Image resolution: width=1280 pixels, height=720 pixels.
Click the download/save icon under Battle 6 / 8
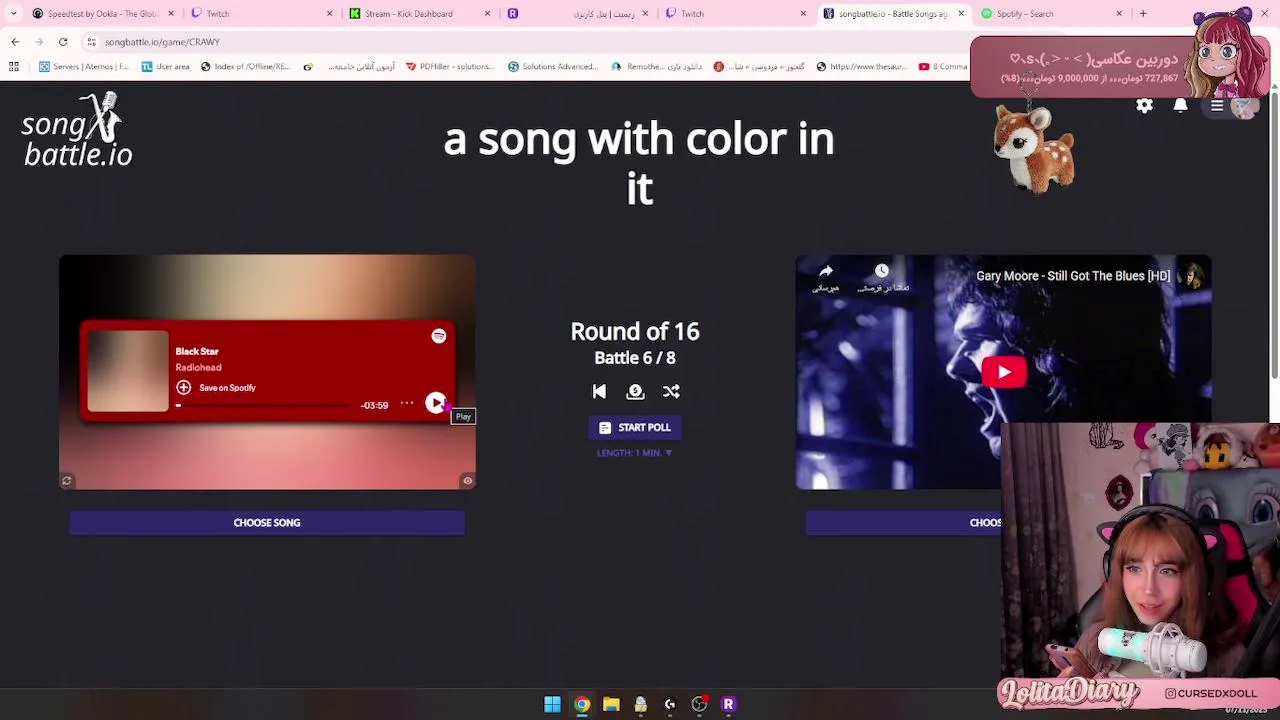click(x=635, y=392)
